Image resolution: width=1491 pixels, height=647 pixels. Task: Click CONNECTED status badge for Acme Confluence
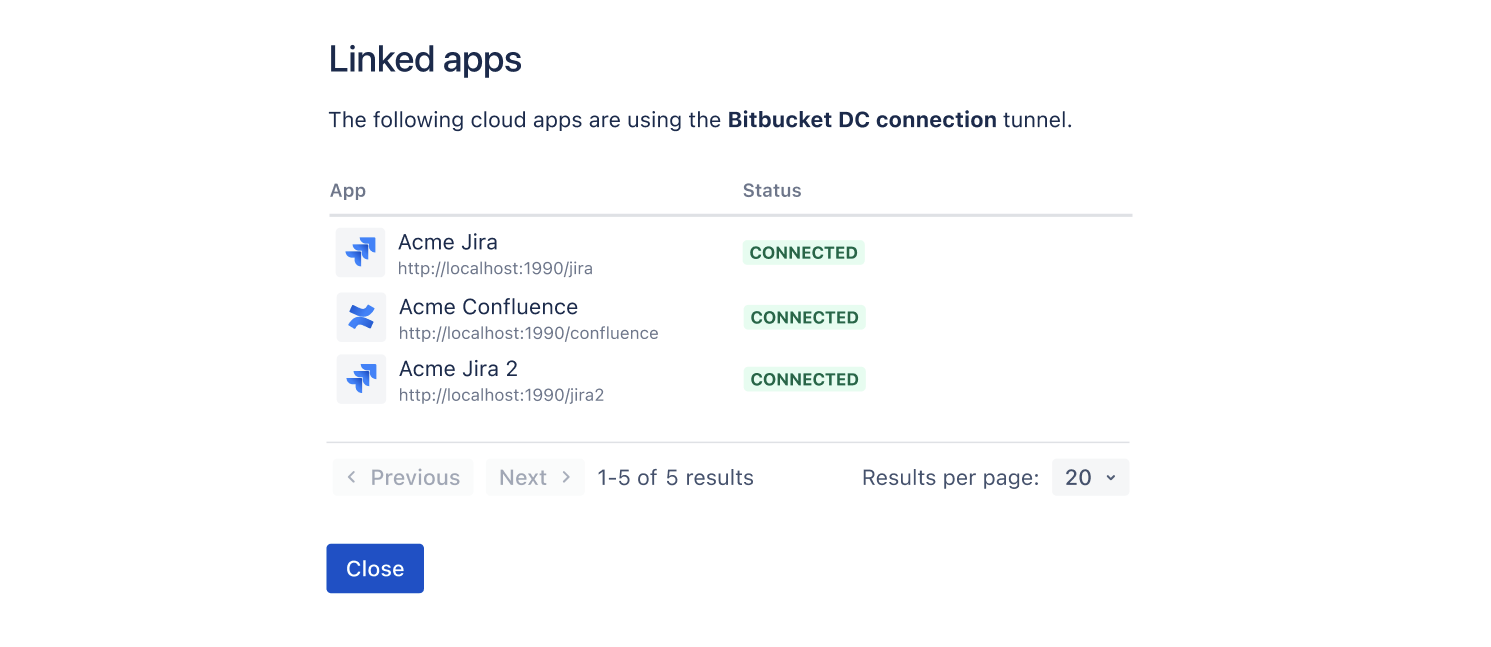804,317
